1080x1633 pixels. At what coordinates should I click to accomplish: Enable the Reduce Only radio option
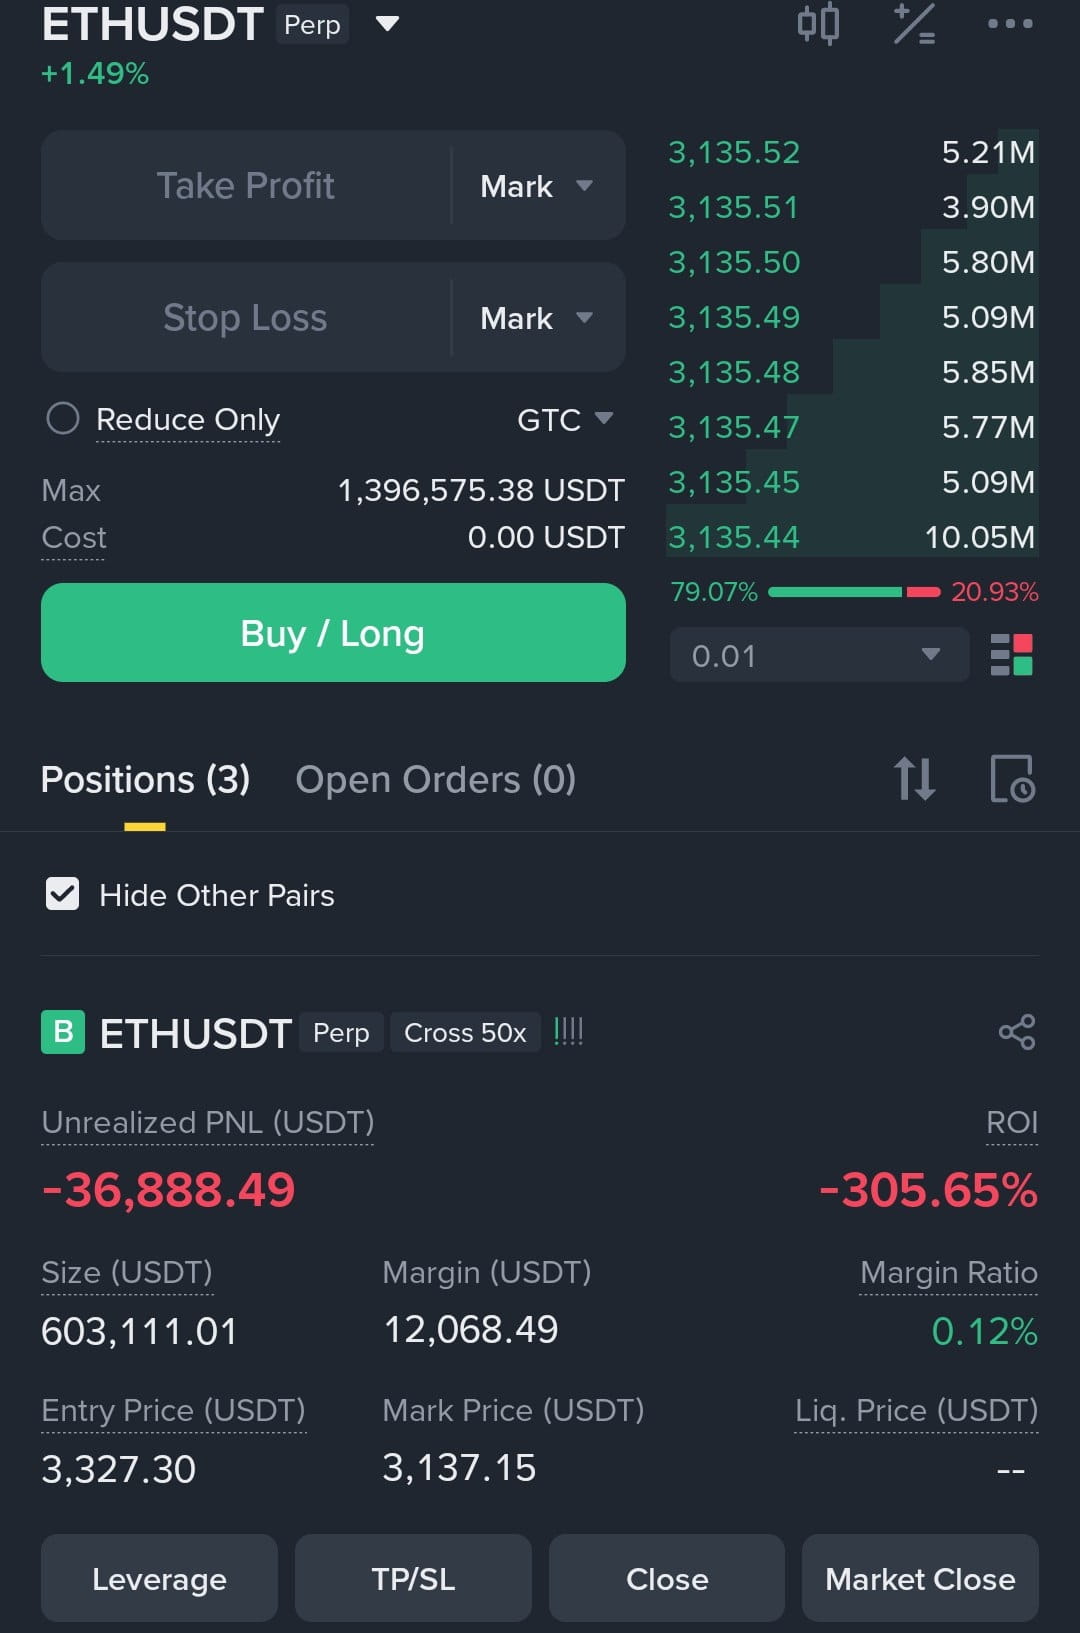click(63, 419)
